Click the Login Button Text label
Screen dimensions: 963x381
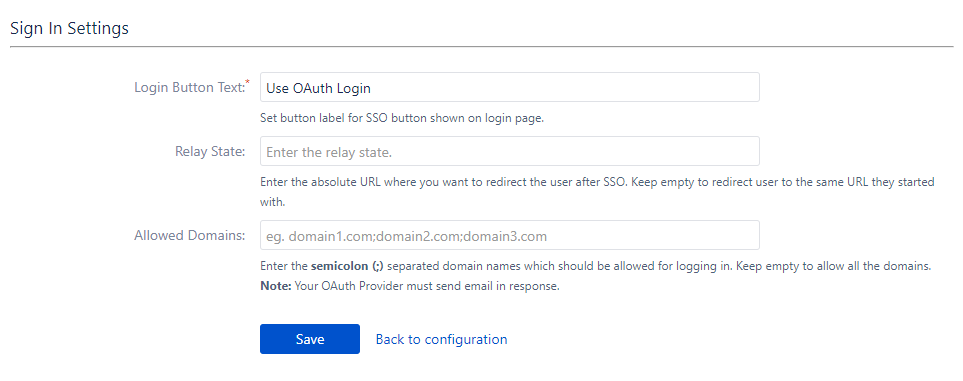click(x=189, y=87)
